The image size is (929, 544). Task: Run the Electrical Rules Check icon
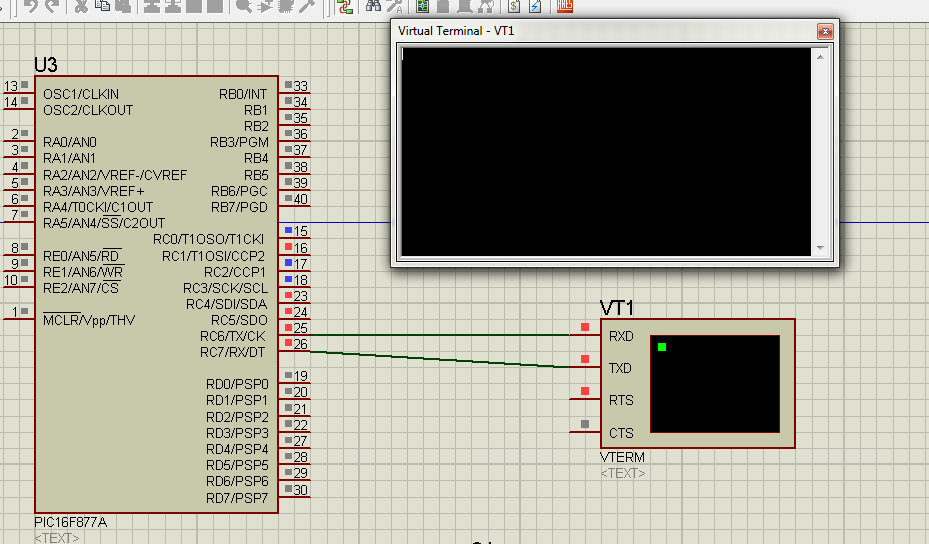(535, 6)
